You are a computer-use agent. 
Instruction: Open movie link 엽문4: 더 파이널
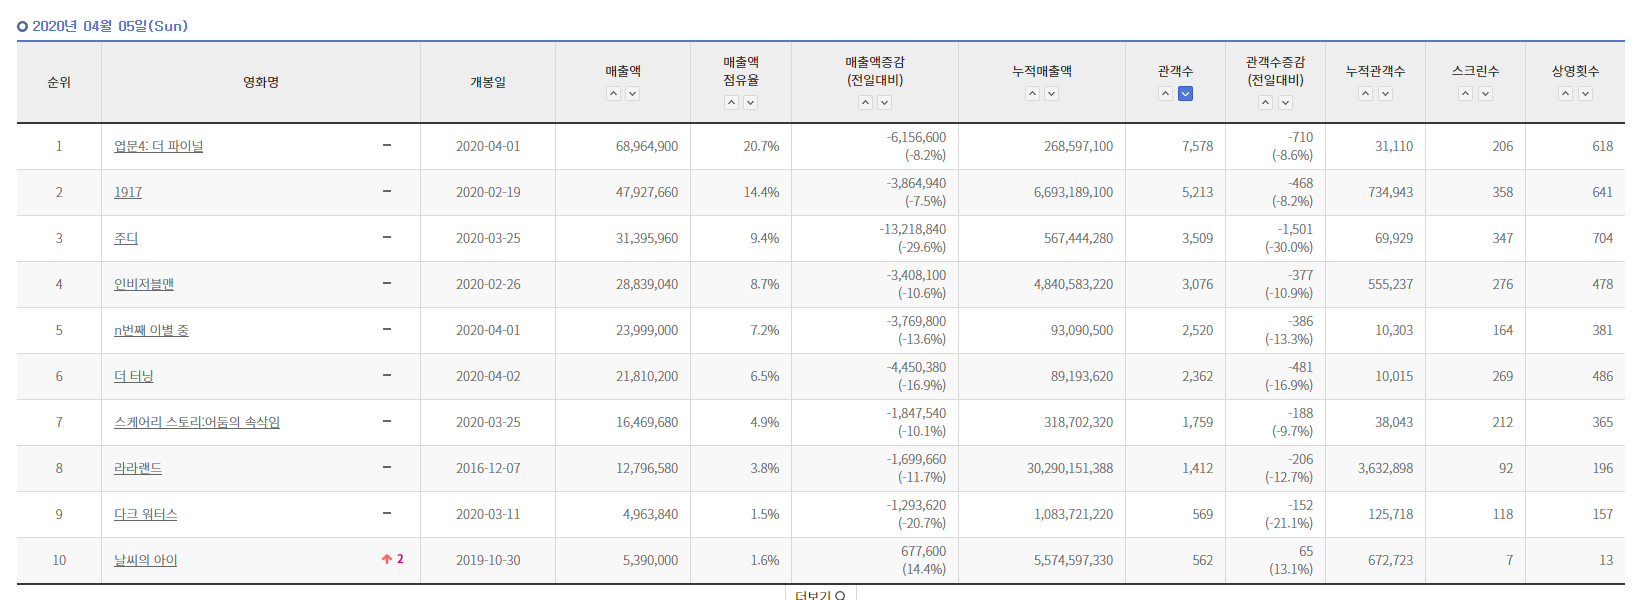click(x=158, y=146)
